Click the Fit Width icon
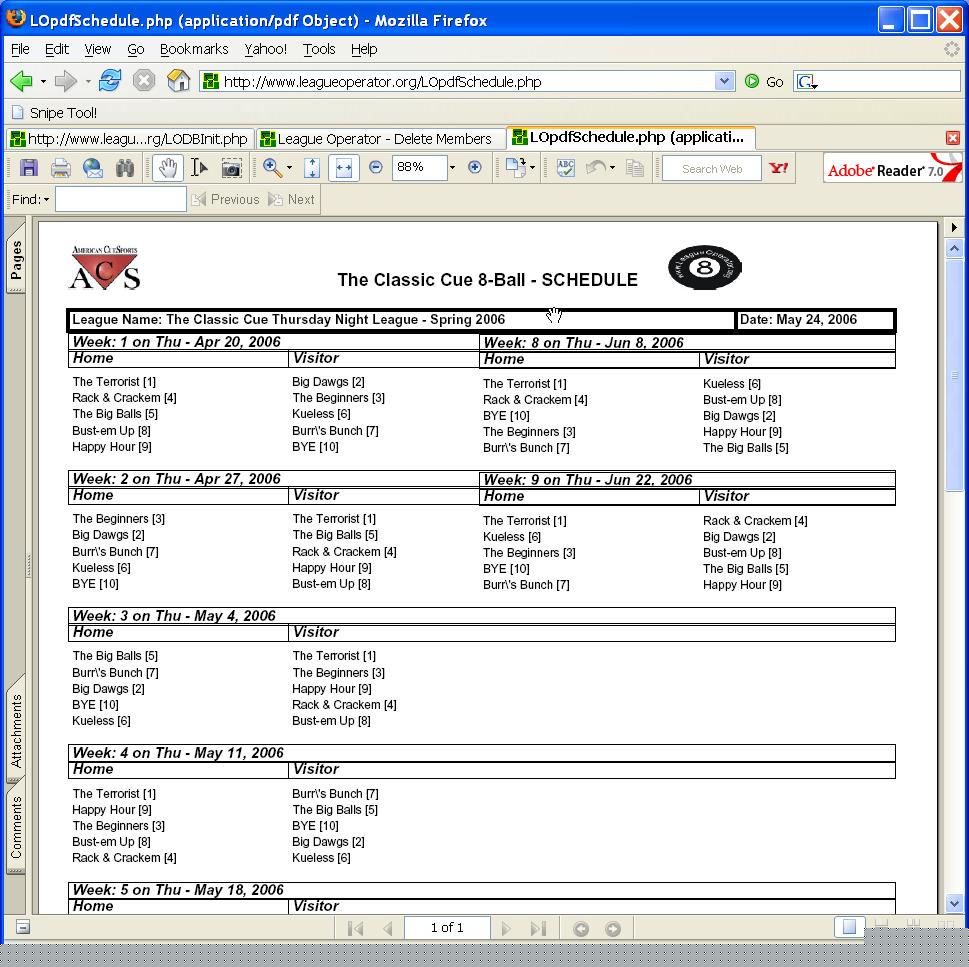 (343, 168)
